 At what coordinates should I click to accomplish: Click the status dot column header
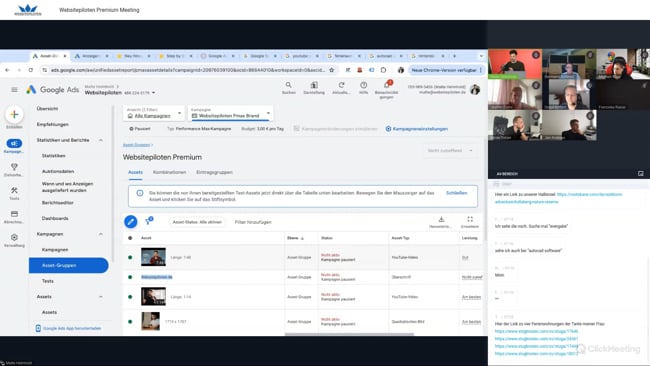130,238
